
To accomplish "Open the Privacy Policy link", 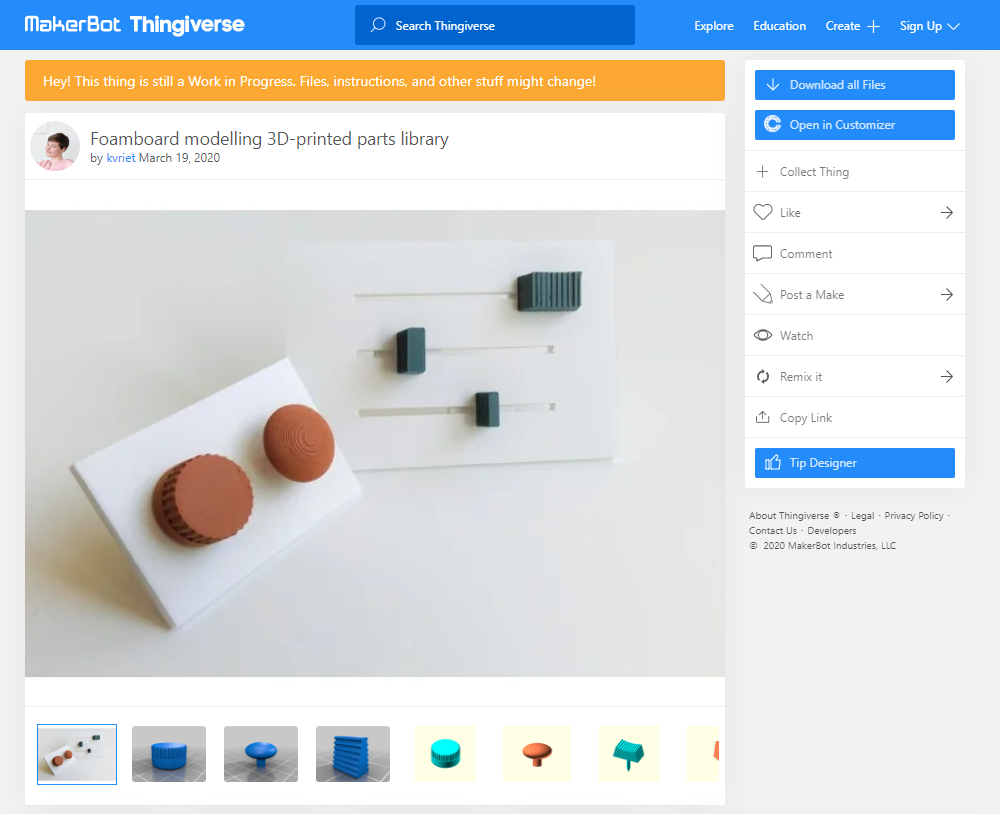I will 914,516.
